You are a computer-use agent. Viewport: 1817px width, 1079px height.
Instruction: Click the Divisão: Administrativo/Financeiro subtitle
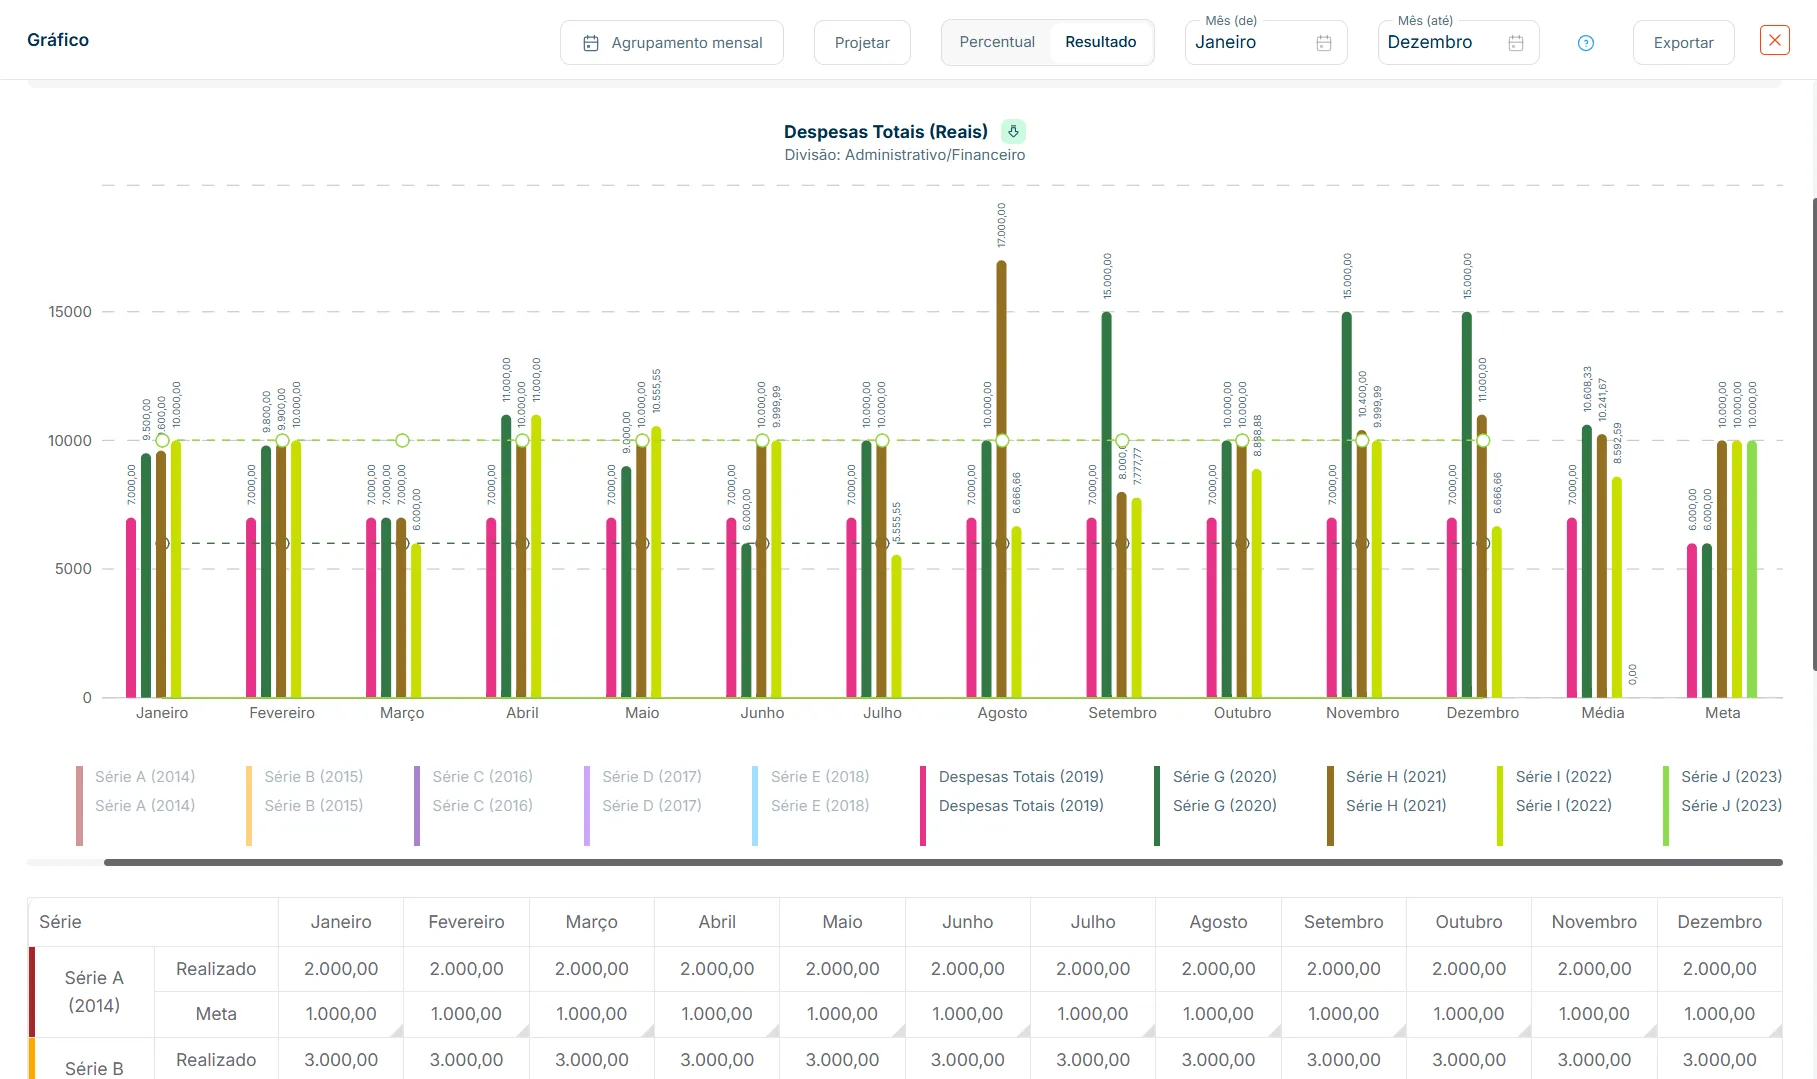coord(905,155)
